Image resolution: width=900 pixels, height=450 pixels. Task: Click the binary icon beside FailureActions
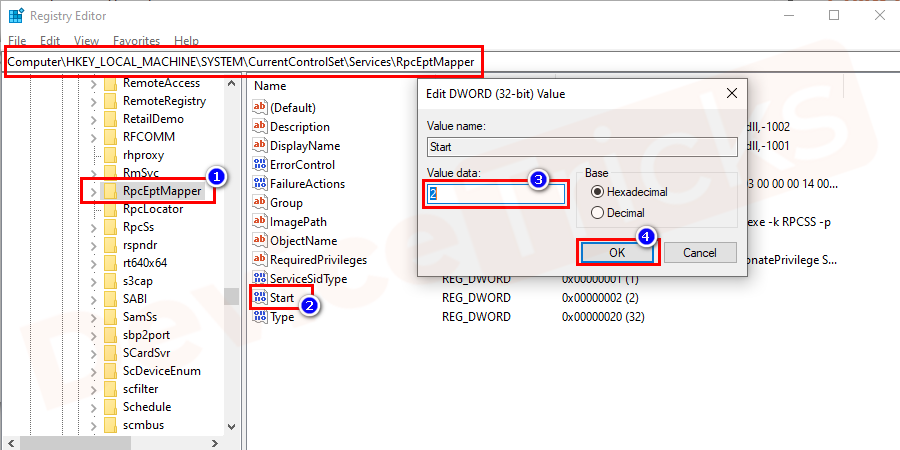point(260,184)
